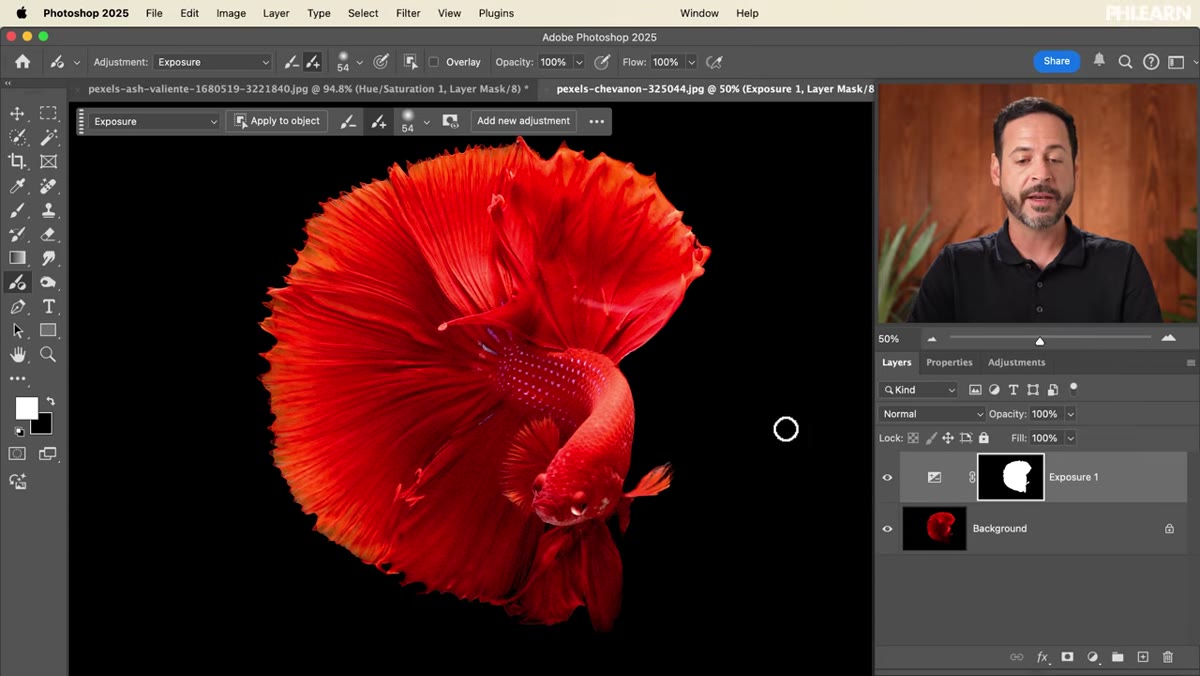The height and width of the screenshot is (676, 1200).
Task: Open Adjustment dropdown in options bar
Action: tap(213, 62)
